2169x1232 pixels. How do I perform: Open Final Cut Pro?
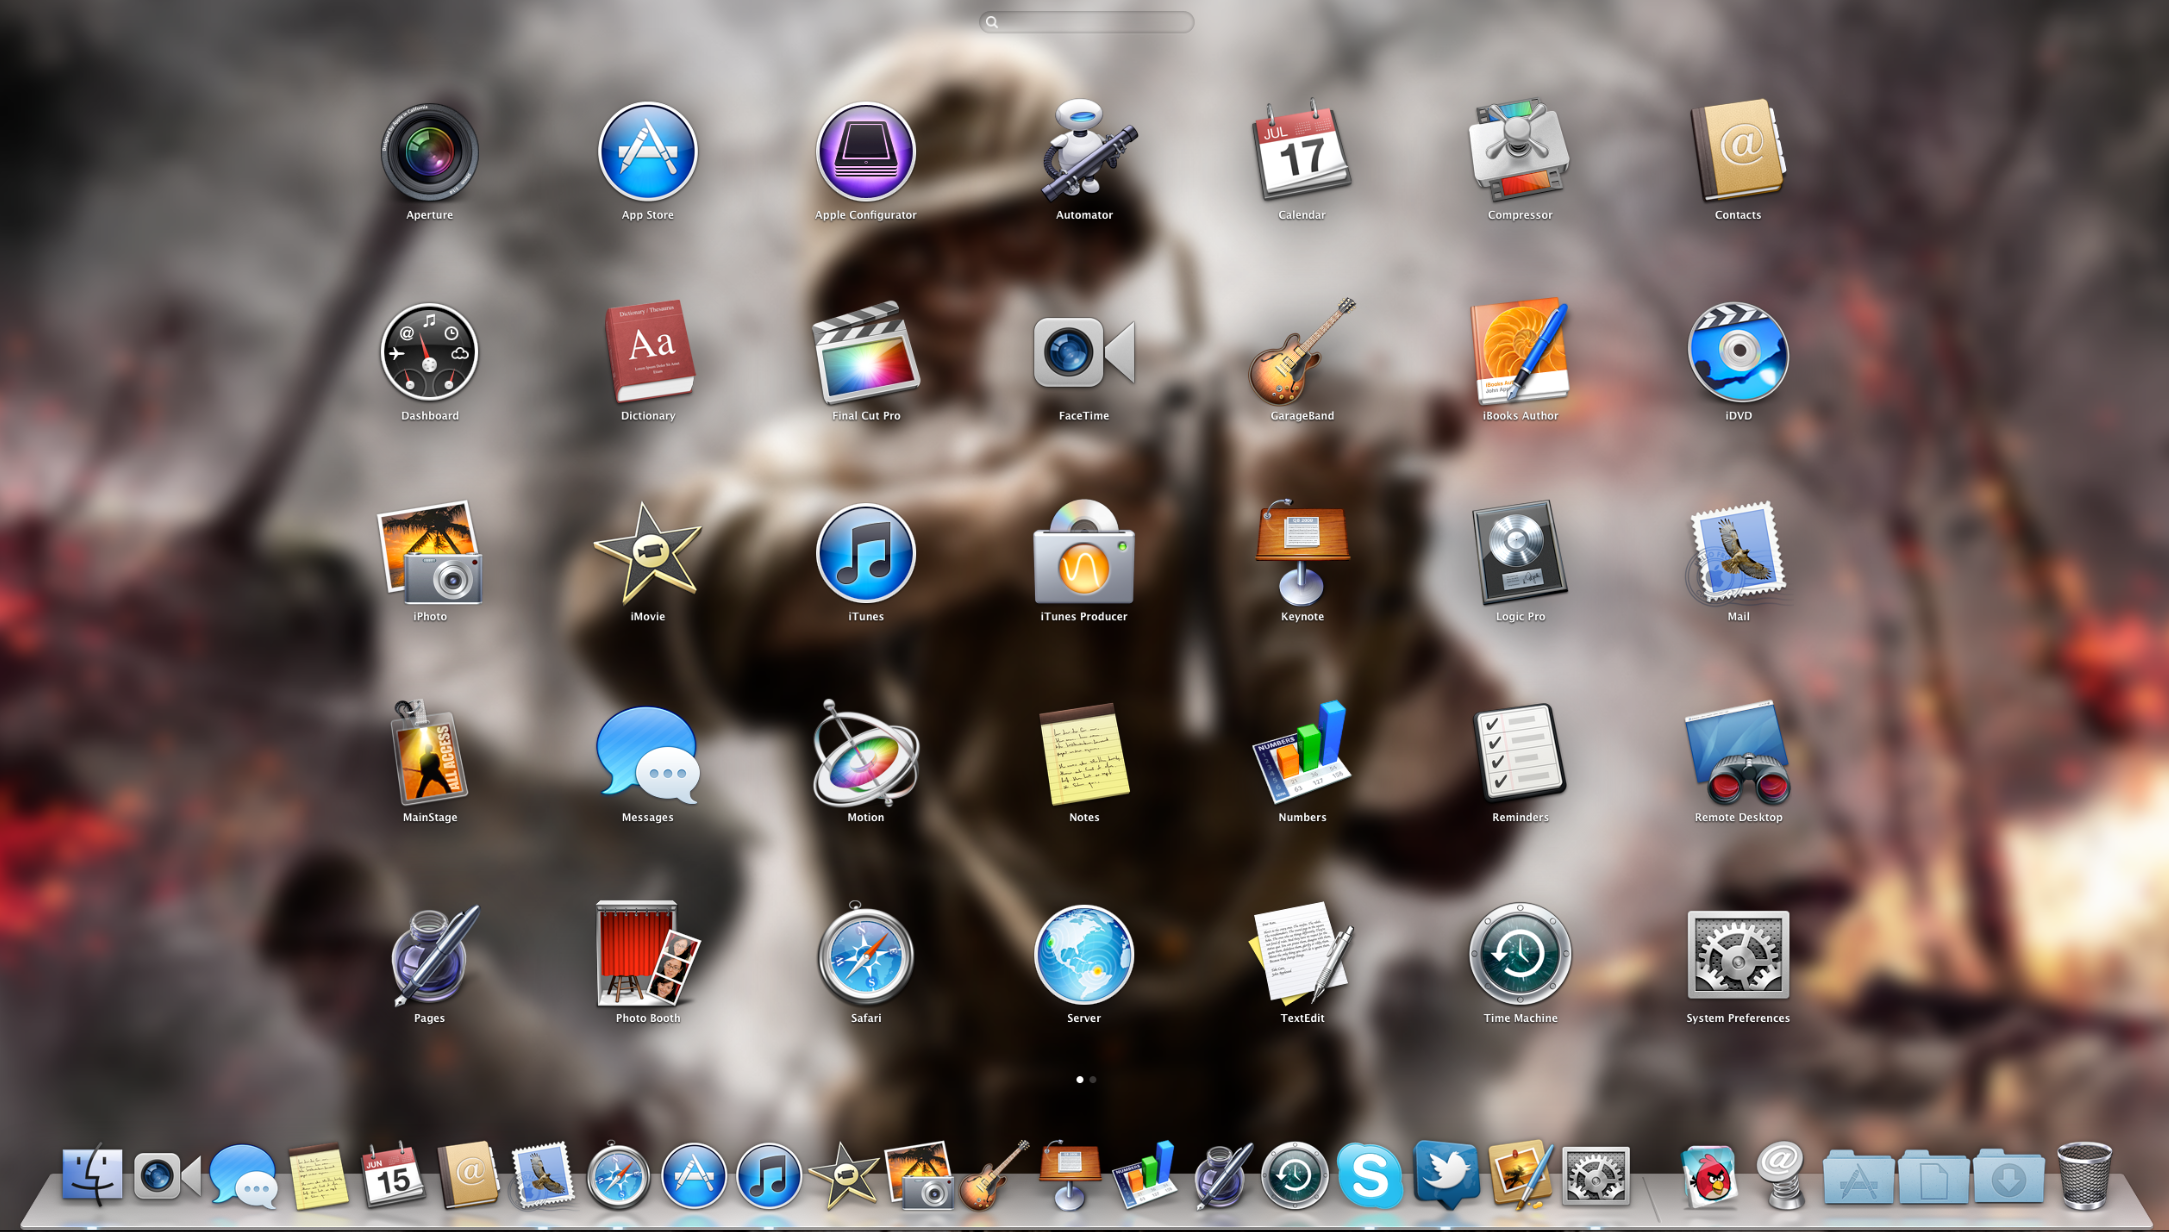tap(865, 354)
